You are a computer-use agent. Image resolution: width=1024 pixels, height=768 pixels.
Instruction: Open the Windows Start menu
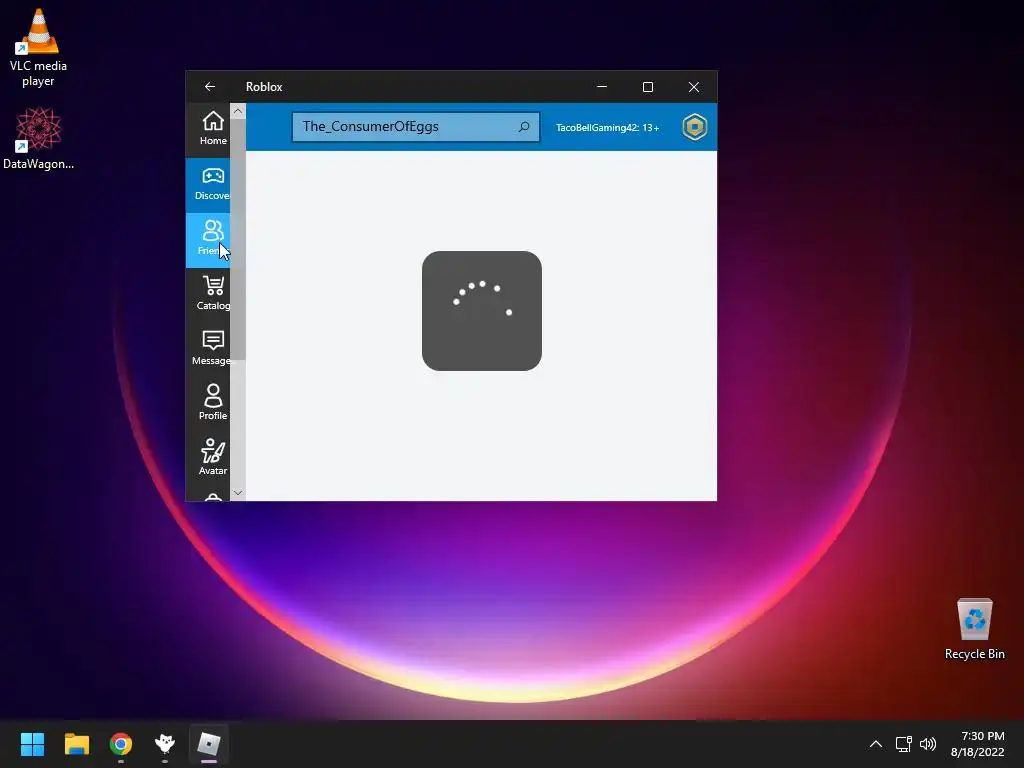click(33, 744)
